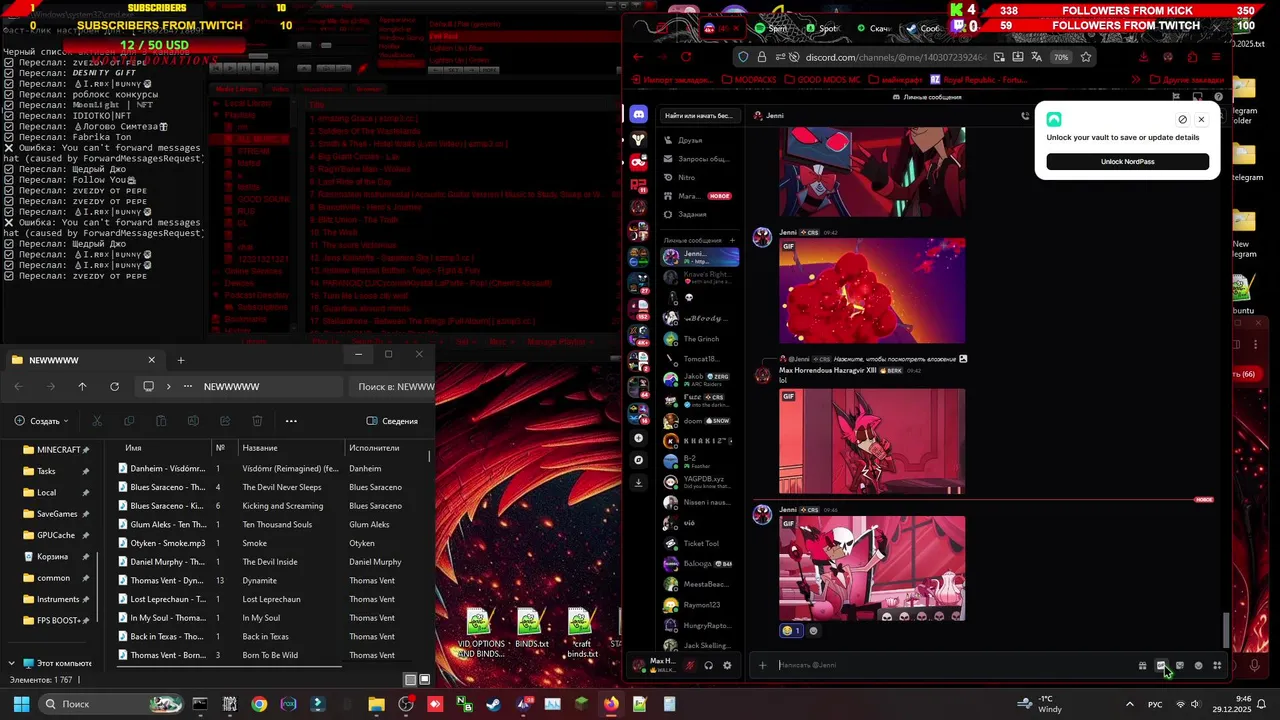Create new DM plus next to Личные сообщения
1280x720 pixels.
[x=732, y=240]
